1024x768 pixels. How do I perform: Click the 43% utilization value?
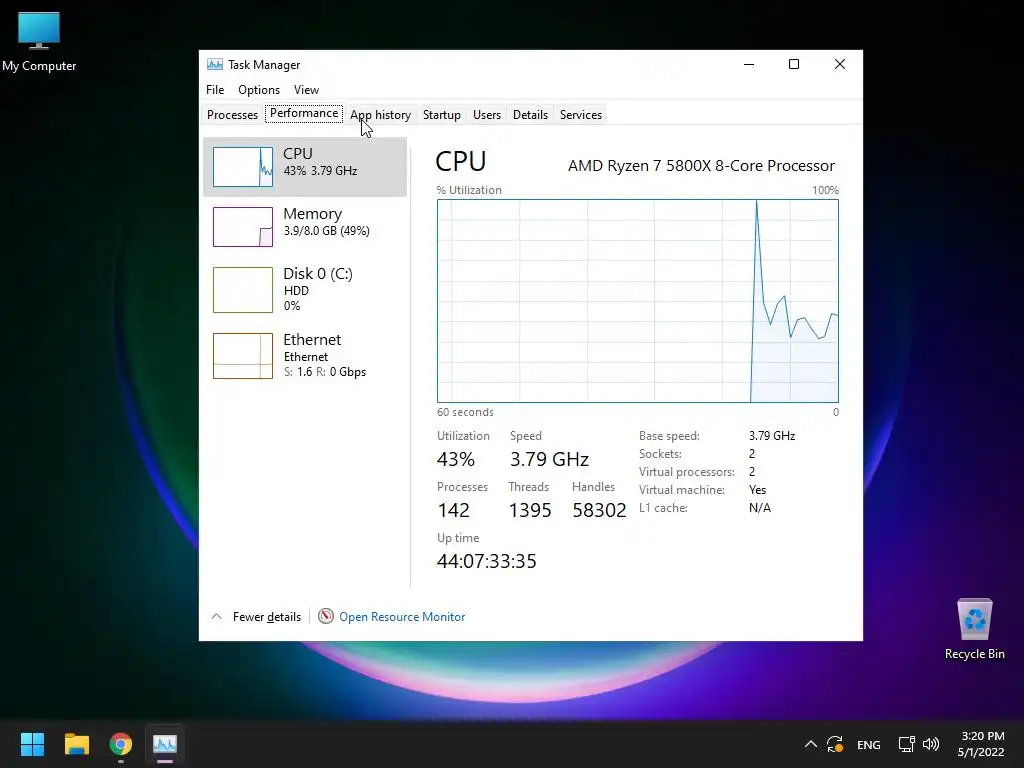tap(455, 459)
